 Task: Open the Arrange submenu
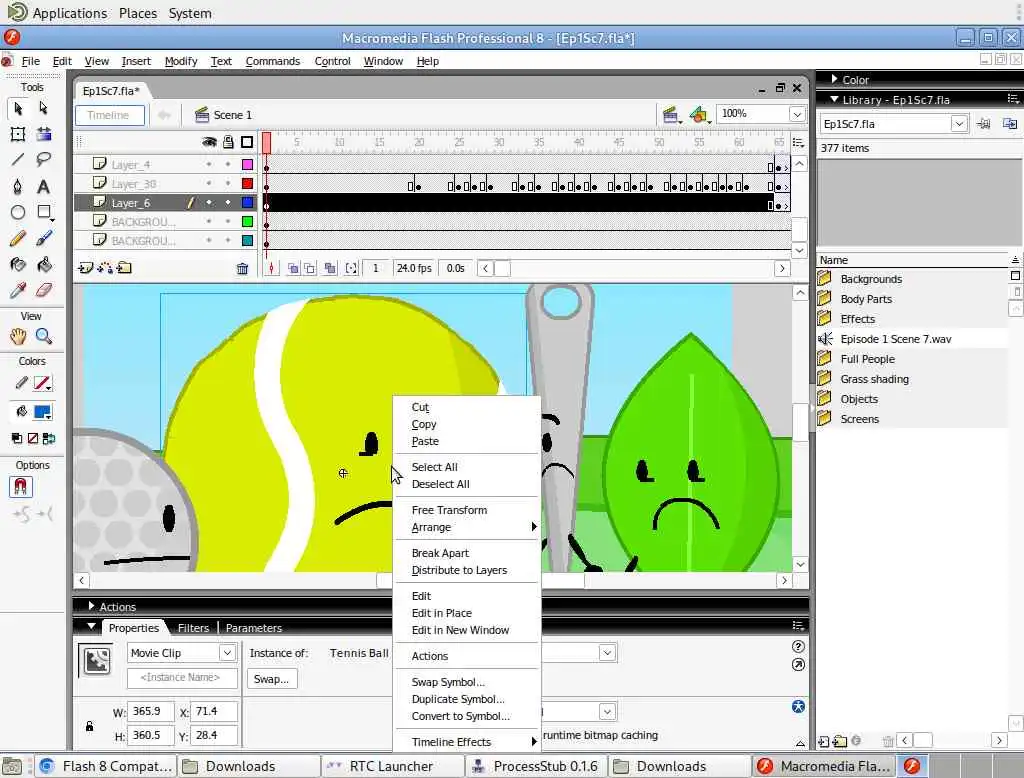click(468, 527)
